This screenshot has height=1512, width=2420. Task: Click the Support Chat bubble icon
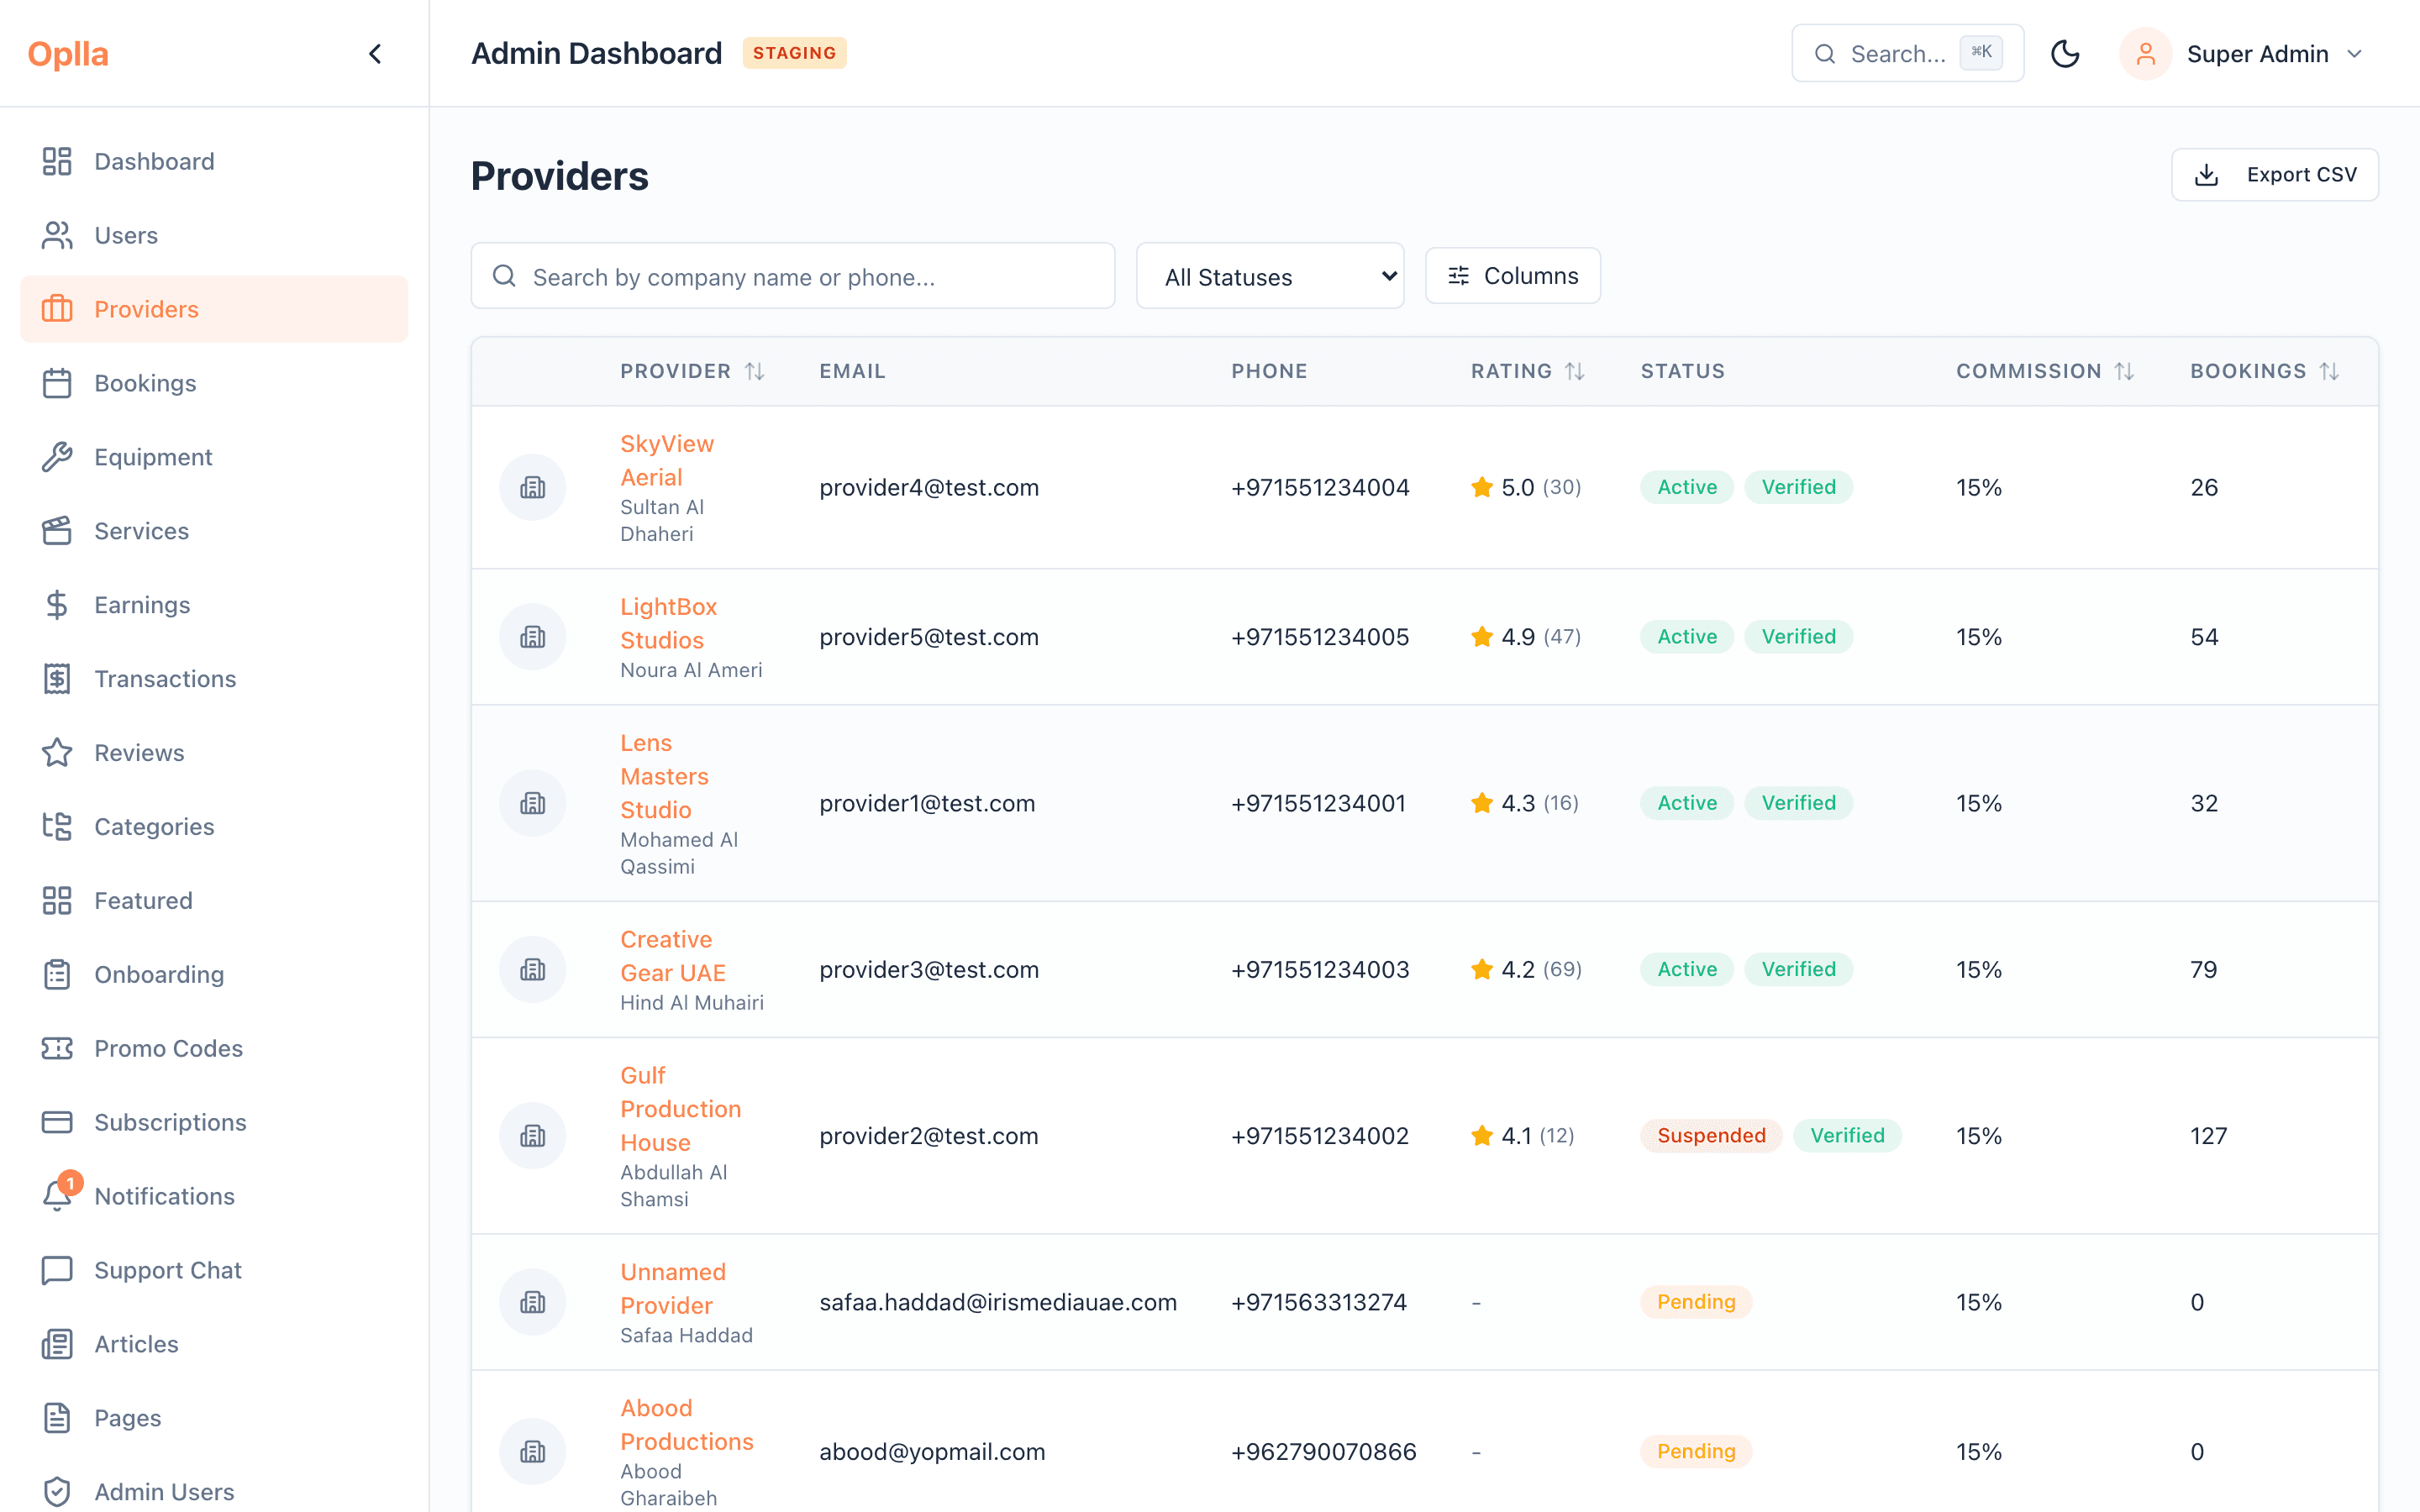tap(57, 1270)
